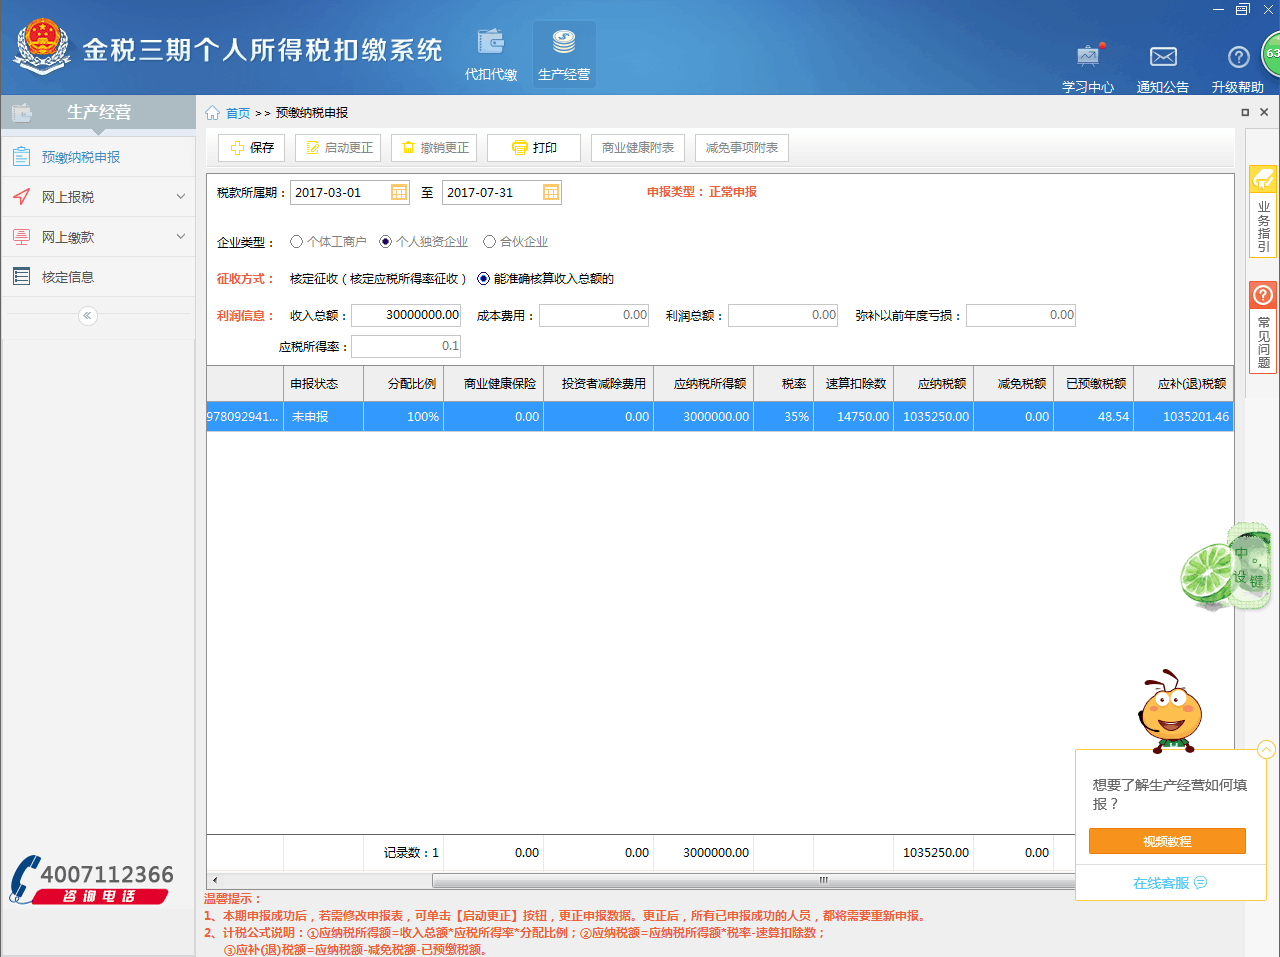Open the 网上报税 sidebar menu
Viewport: 1280px width, 957px height.
(x=98, y=197)
